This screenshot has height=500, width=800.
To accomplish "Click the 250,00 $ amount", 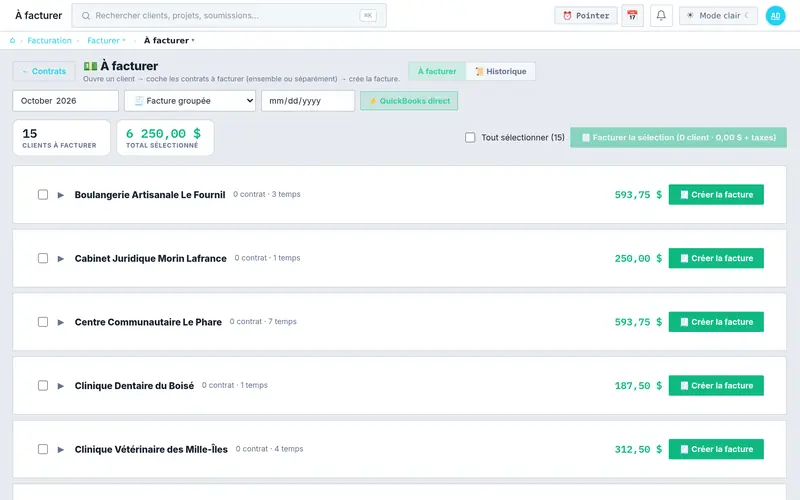I will [x=638, y=259].
